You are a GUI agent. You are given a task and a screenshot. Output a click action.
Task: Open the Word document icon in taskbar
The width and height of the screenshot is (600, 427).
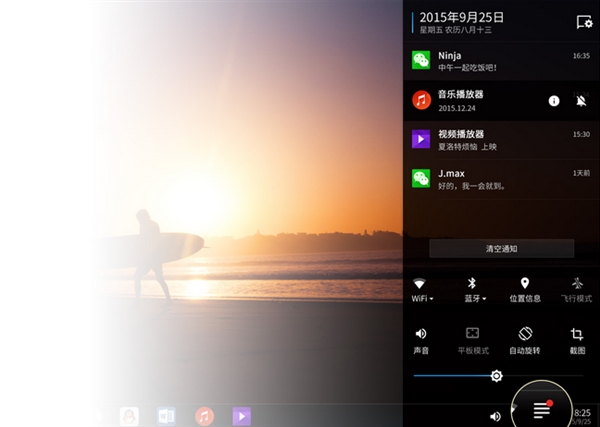pyautogui.click(x=167, y=415)
